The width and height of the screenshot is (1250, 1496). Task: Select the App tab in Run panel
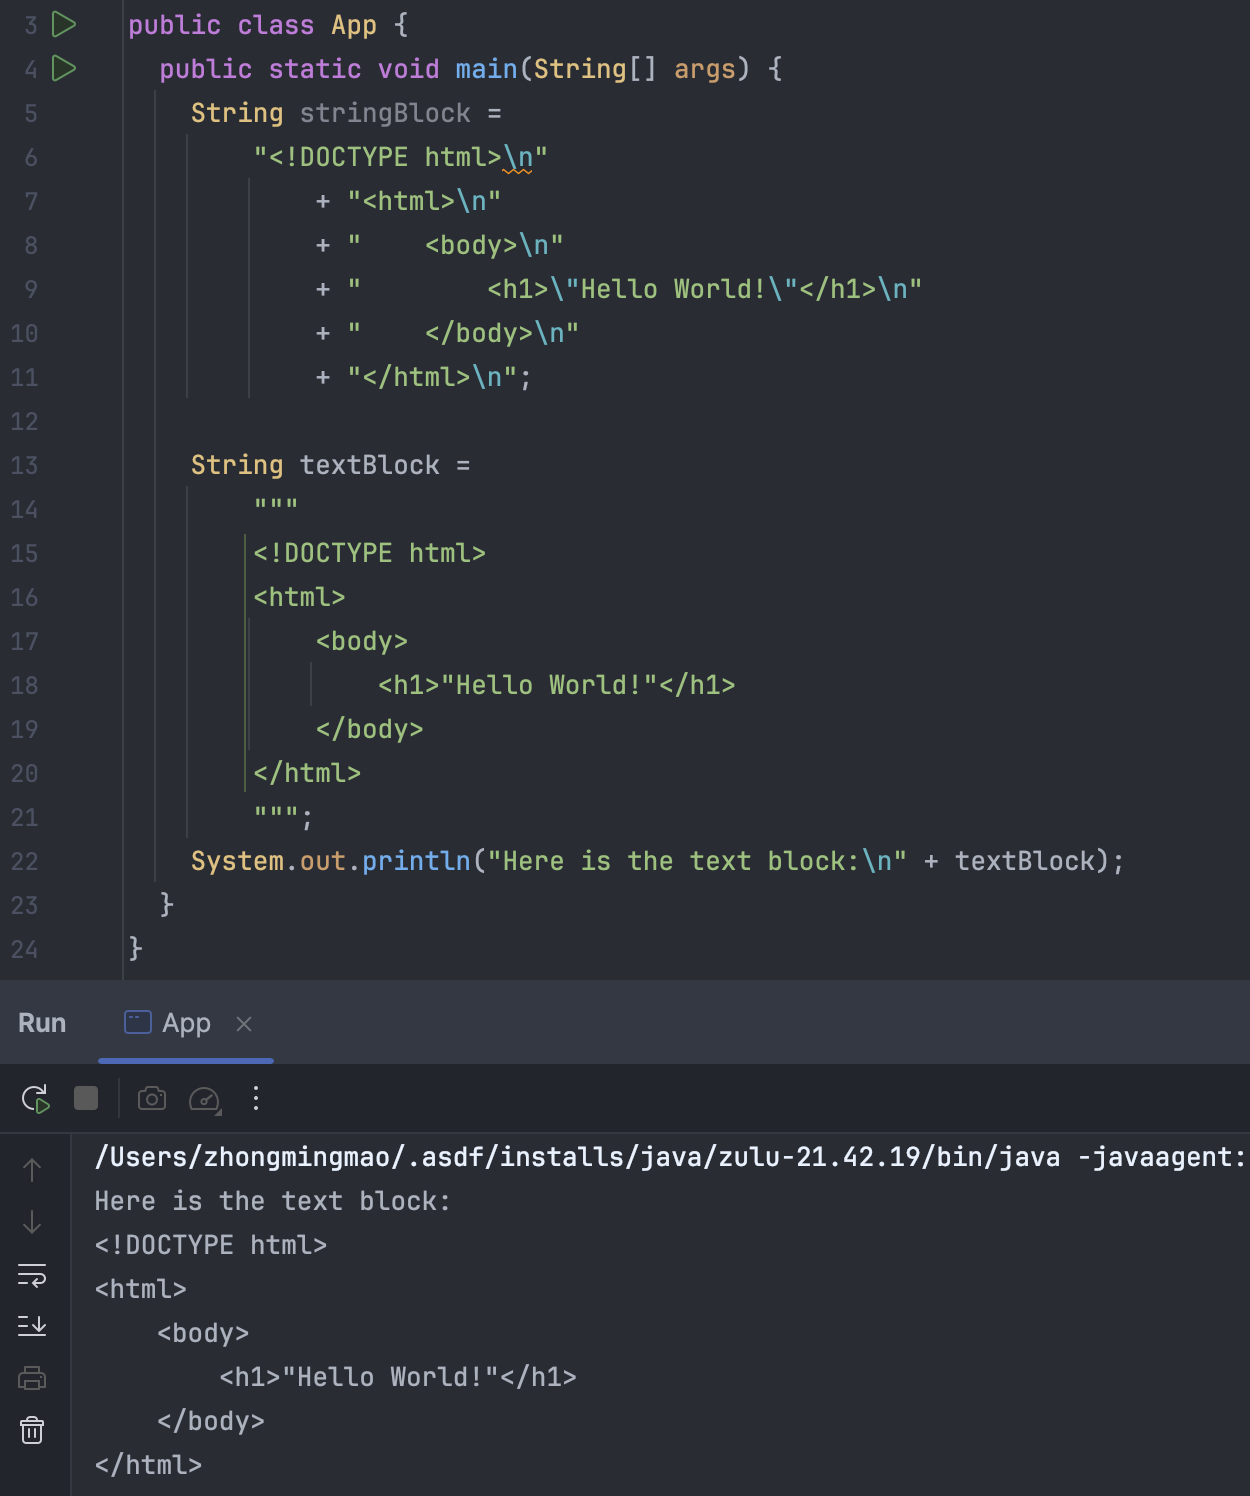point(186,1023)
